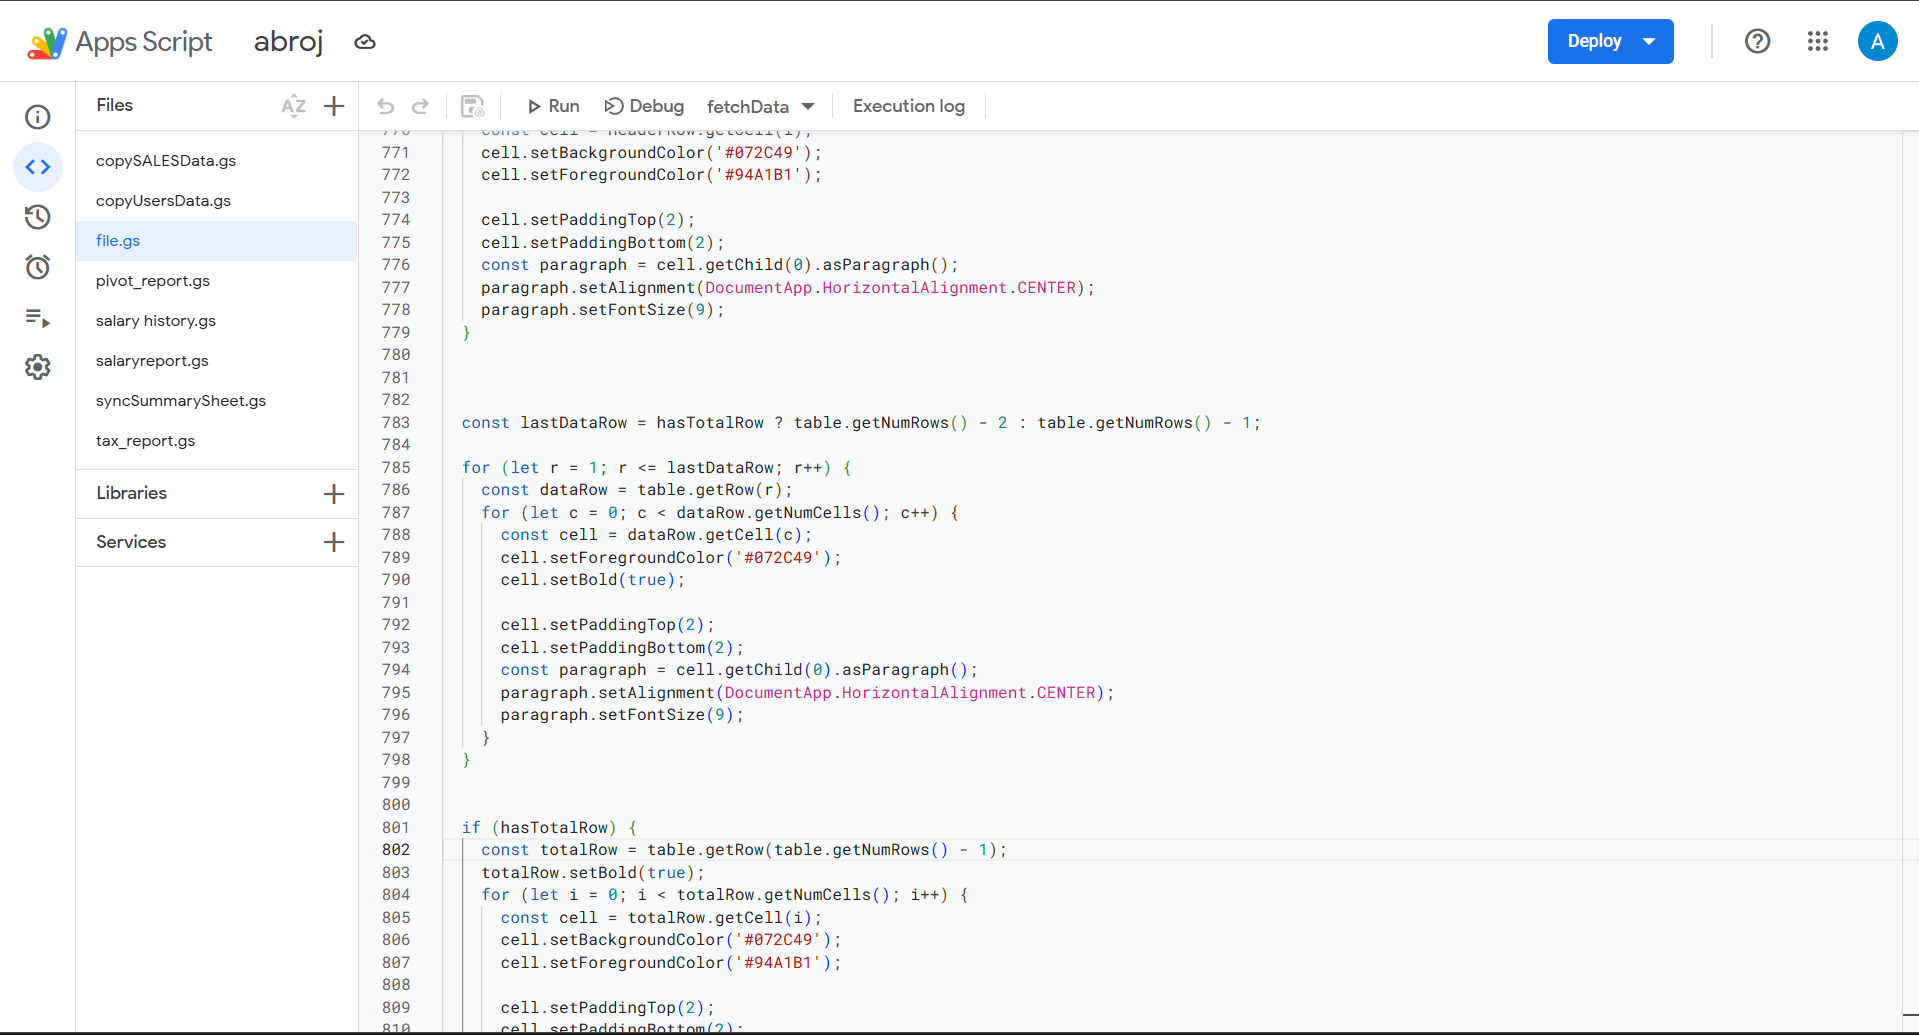The width and height of the screenshot is (1919, 1035).
Task: Open the Executions list icon
Action: pos(38,318)
